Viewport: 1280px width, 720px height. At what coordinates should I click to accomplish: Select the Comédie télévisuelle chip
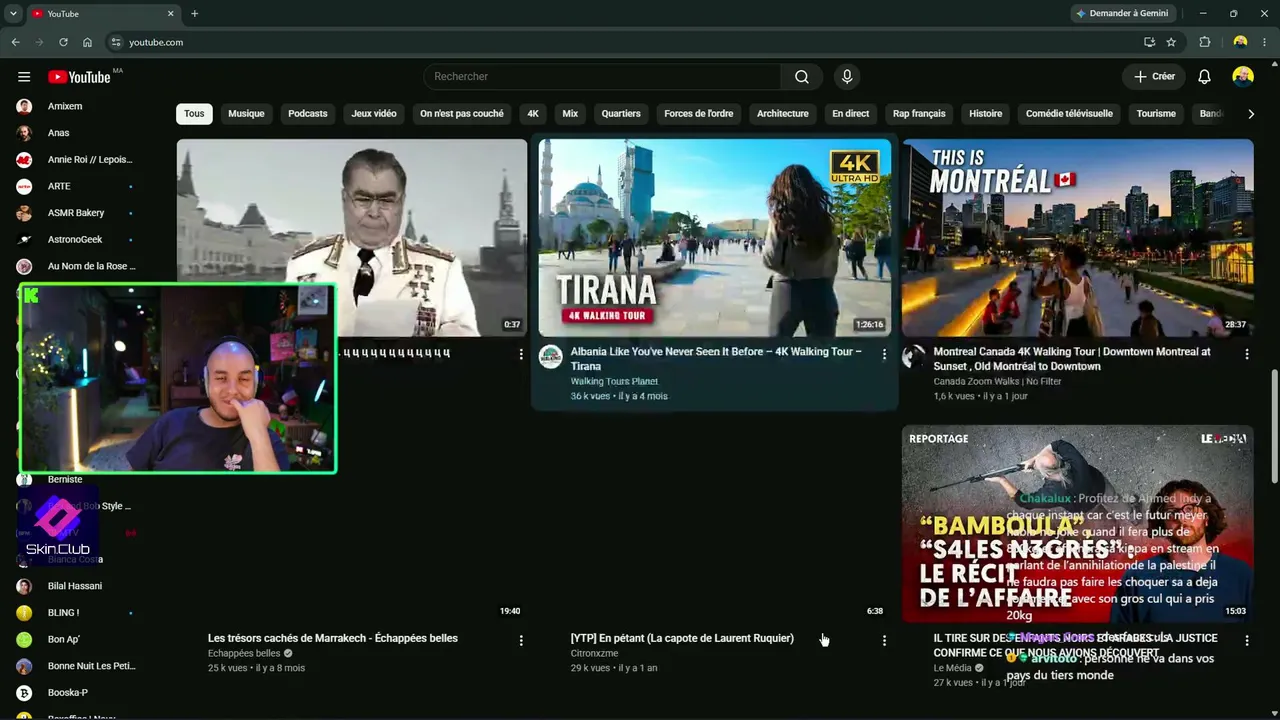tap(1069, 114)
